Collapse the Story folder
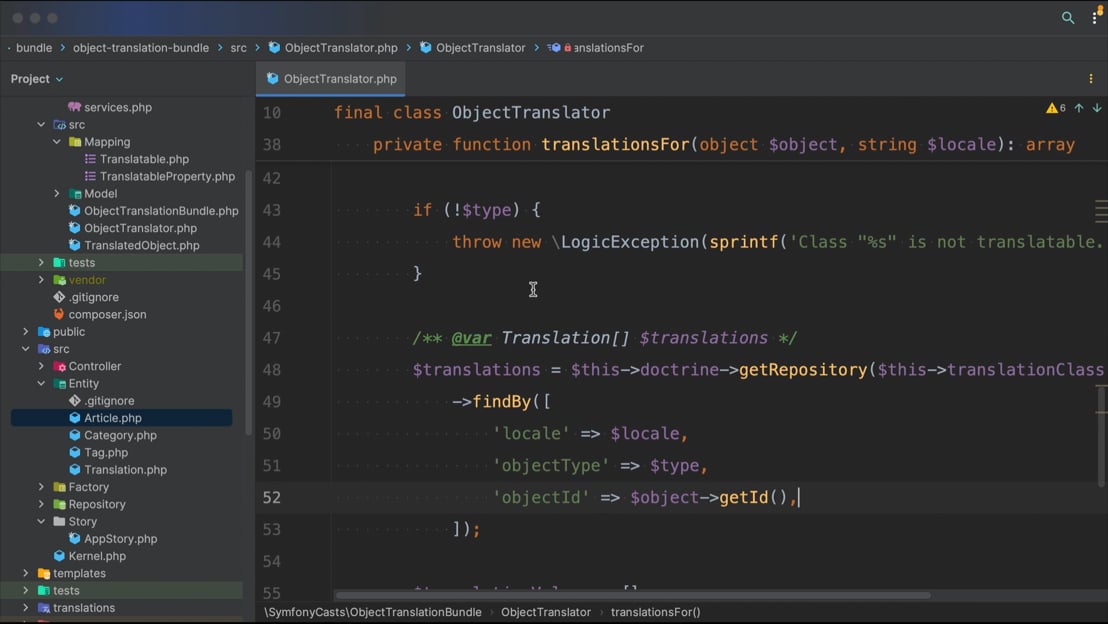1108x624 pixels. point(41,522)
